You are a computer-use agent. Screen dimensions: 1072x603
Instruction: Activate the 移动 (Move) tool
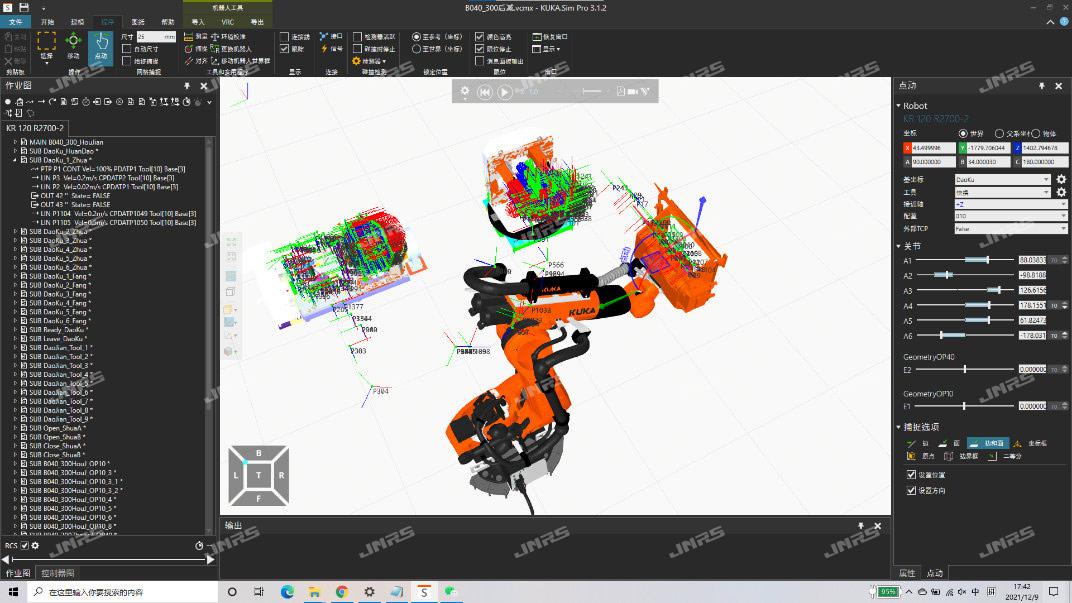(x=73, y=45)
